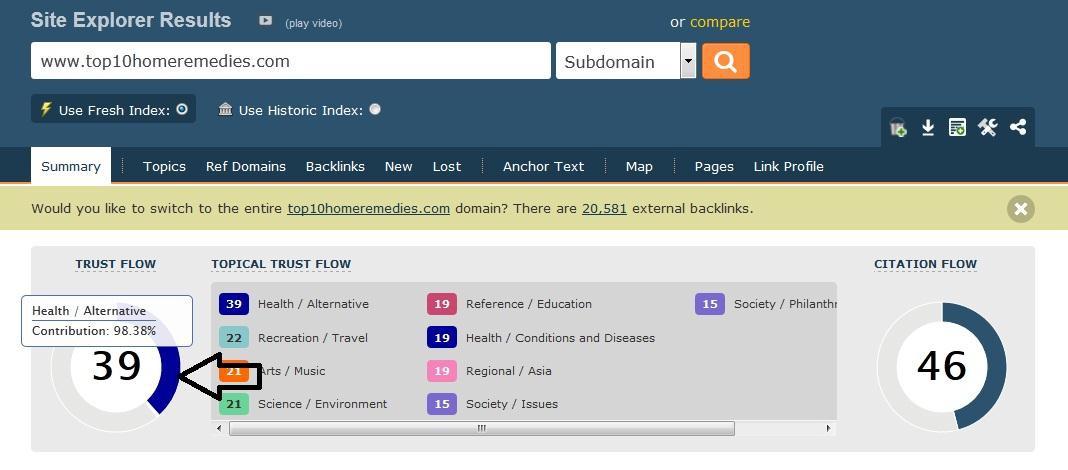The width and height of the screenshot is (1068, 470).
Task: Click the Science / Environment topic label
Action: [322, 404]
